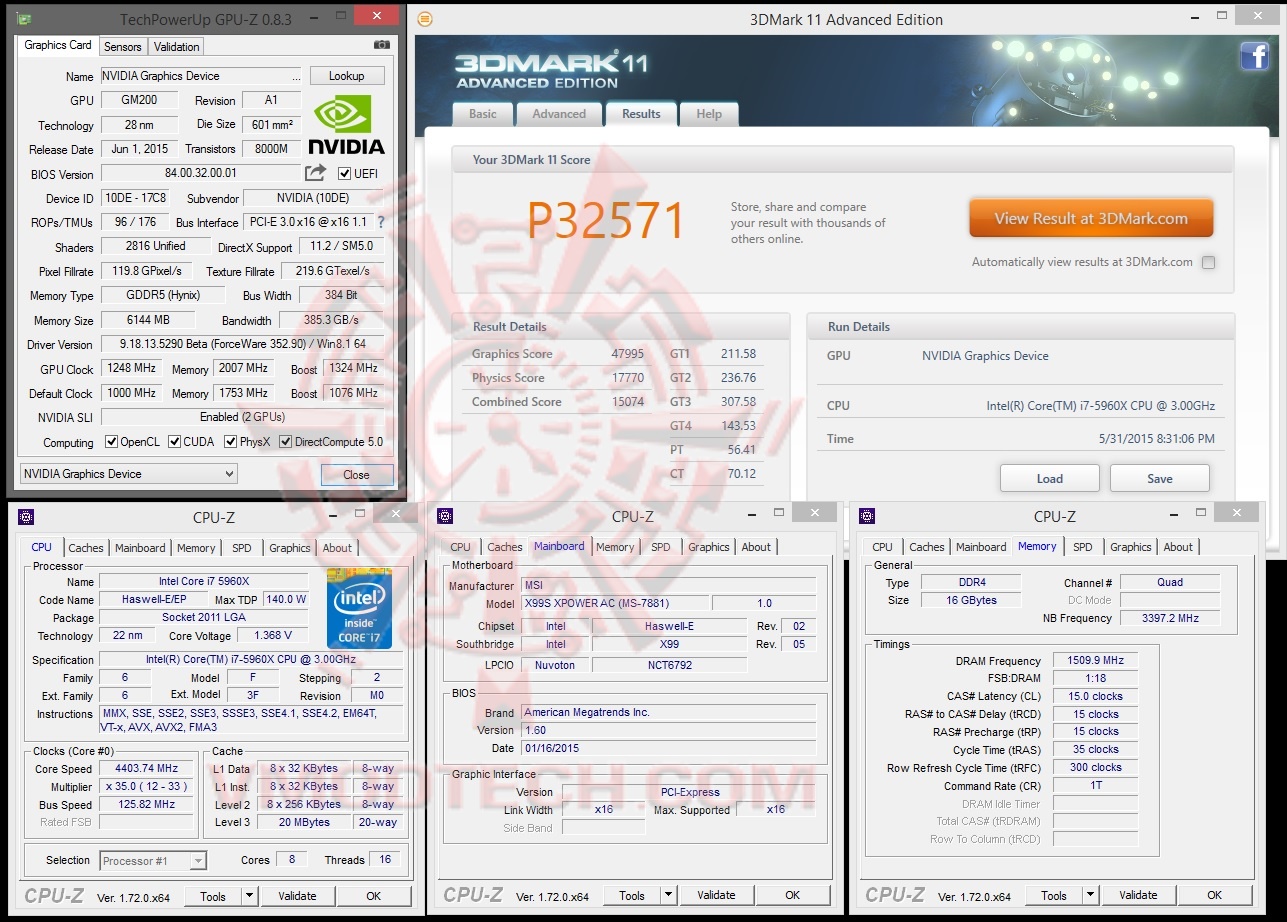Viewport: 1287px width, 922px height.
Task: Open the NVIDIA Graphics Device dropdown in GPU-Z
Action: 128,474
